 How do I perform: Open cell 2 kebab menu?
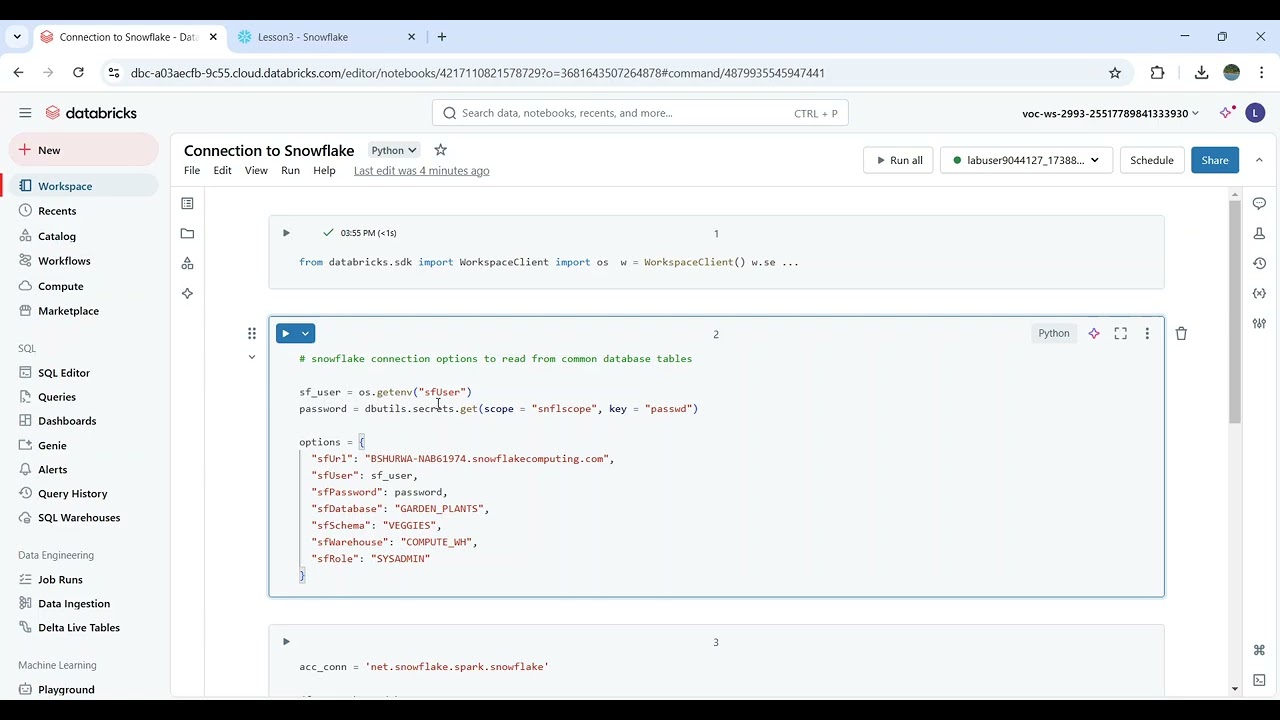point(1147,333)
